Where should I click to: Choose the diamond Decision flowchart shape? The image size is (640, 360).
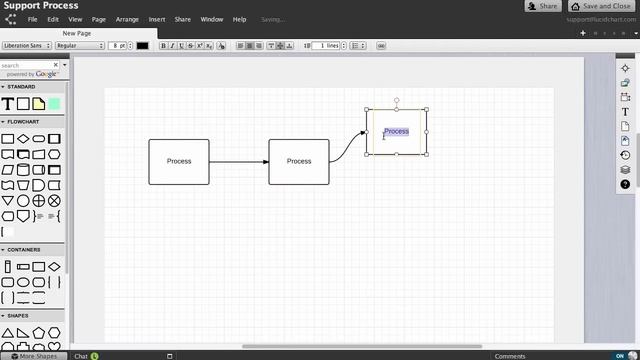[x=23, y=139]
